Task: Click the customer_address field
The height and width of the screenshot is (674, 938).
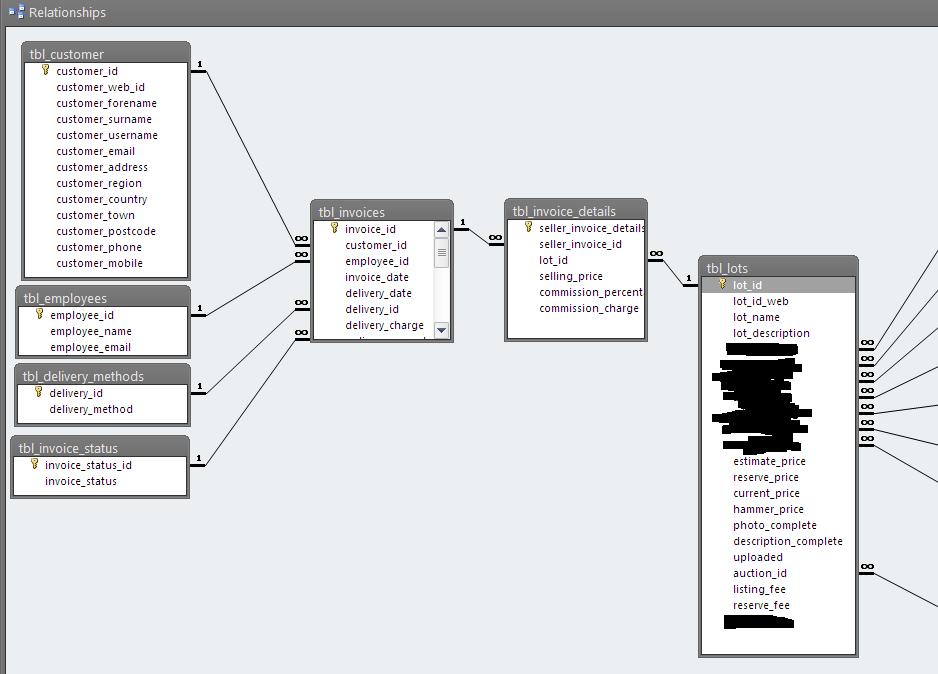Action: (102, 167)
